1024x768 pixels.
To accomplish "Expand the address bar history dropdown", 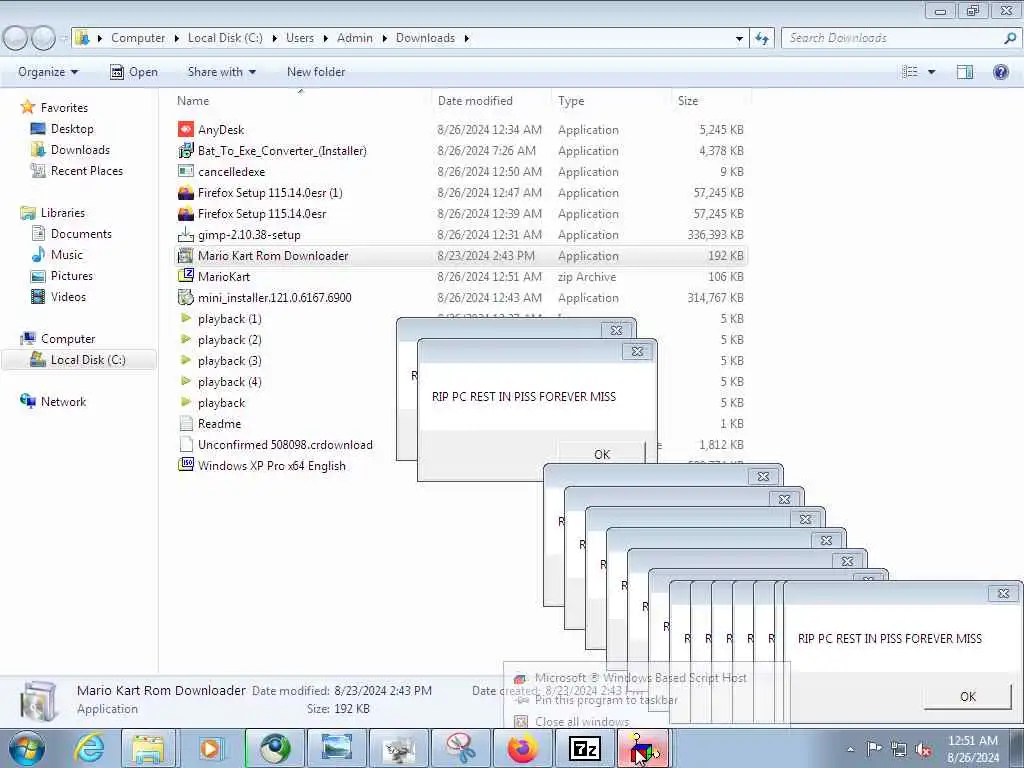I will point(739,39).
